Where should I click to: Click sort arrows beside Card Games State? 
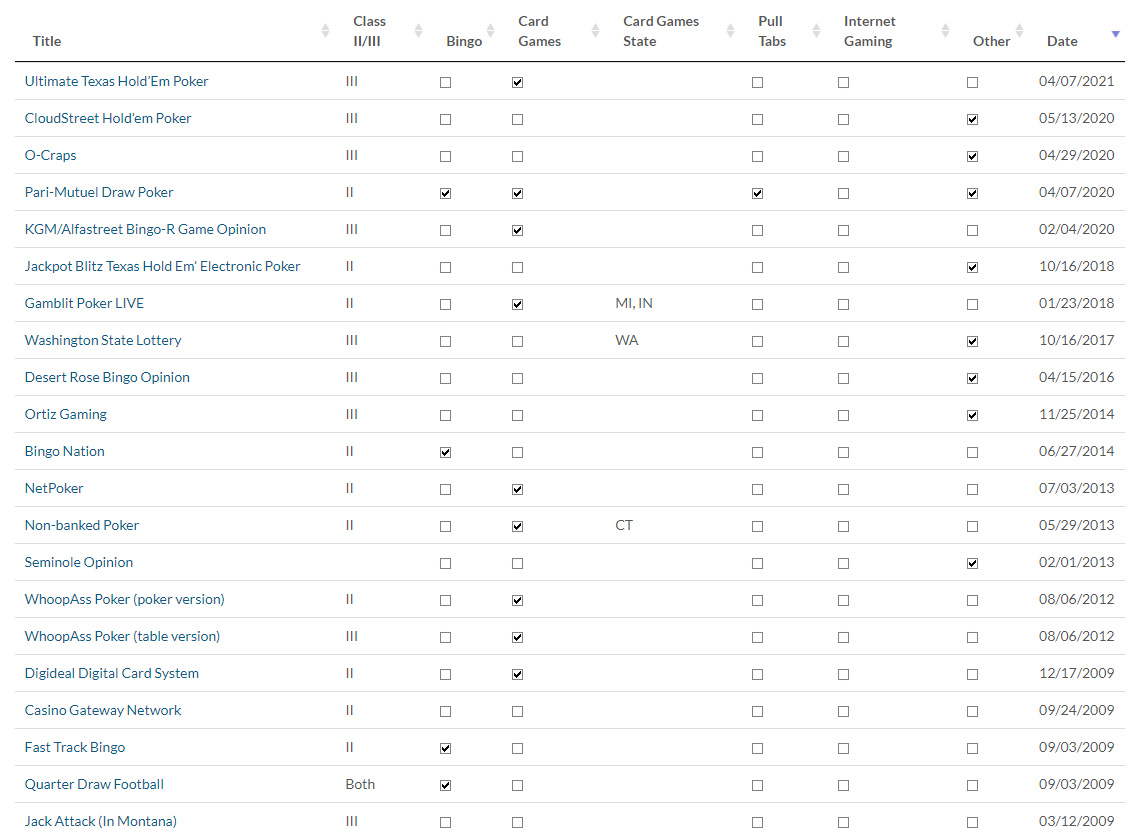pos(731,31)
